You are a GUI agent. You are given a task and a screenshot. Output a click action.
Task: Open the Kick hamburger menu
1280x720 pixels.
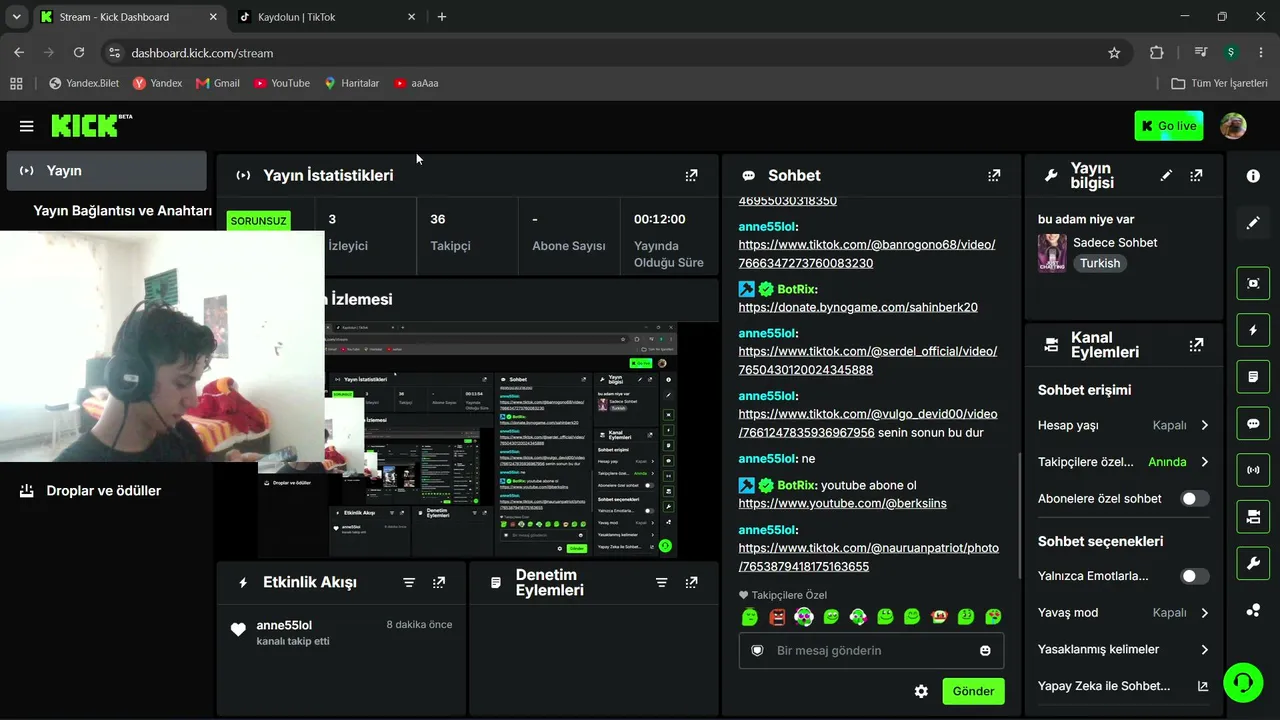[x=26, y=126]
